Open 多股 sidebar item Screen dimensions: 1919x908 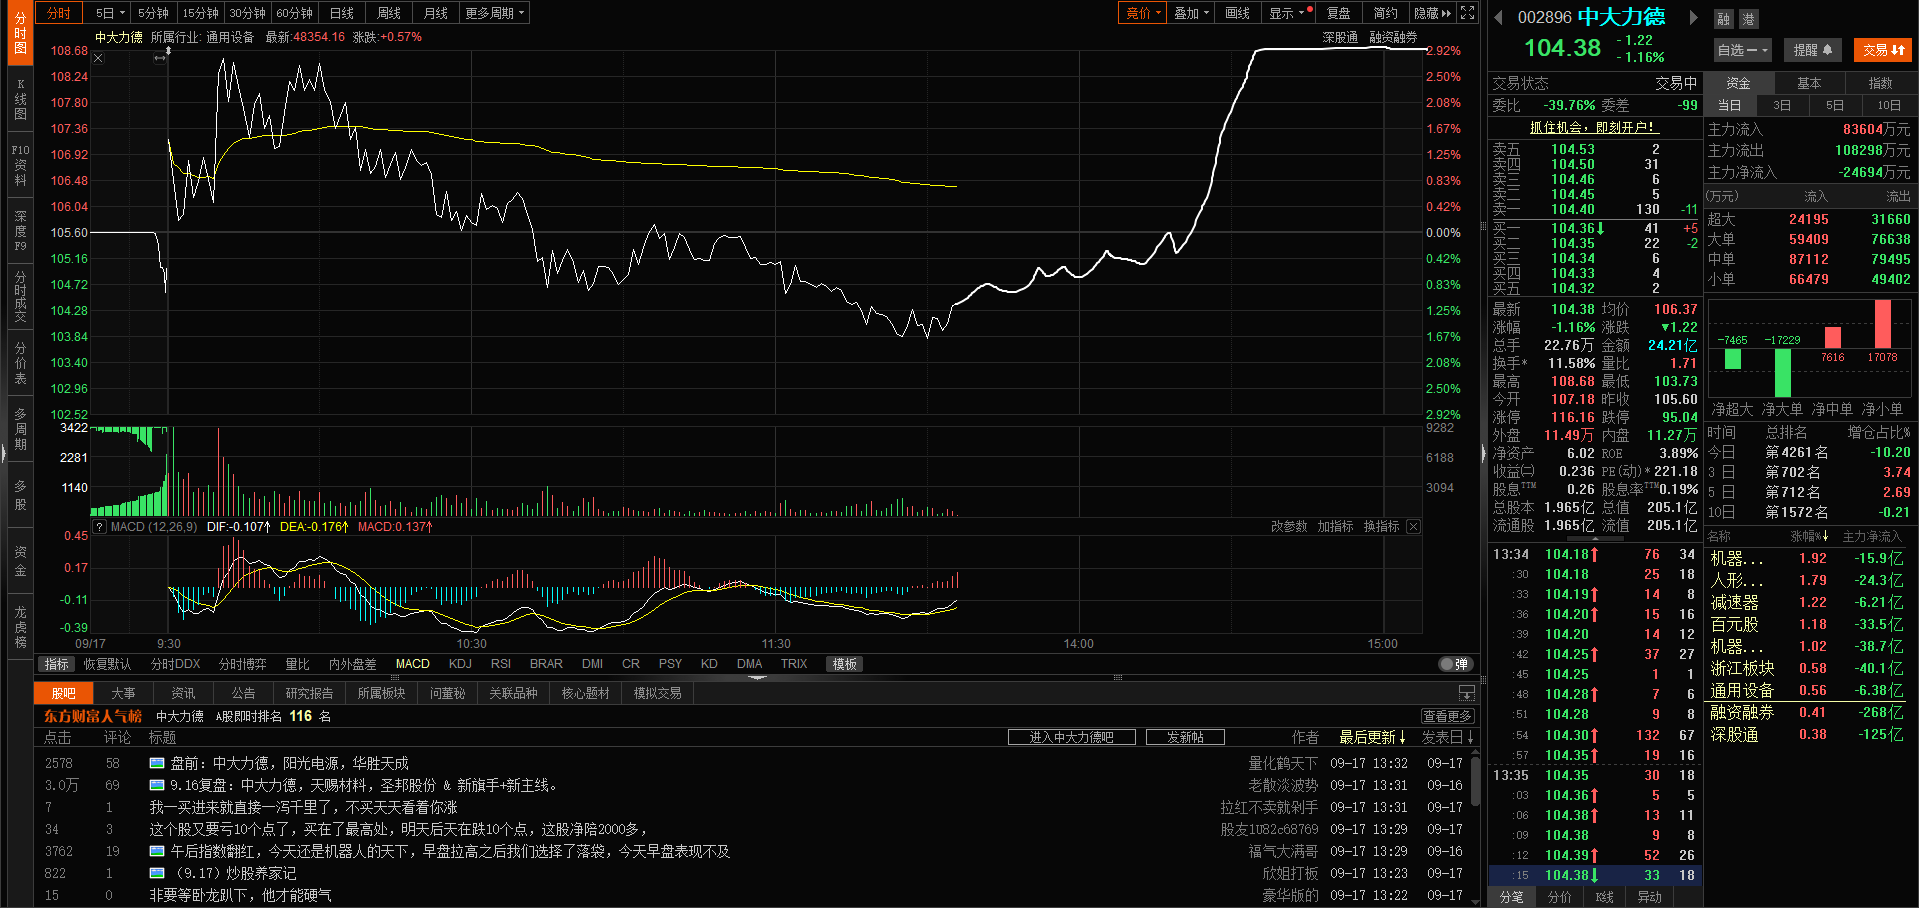(20, 495)
